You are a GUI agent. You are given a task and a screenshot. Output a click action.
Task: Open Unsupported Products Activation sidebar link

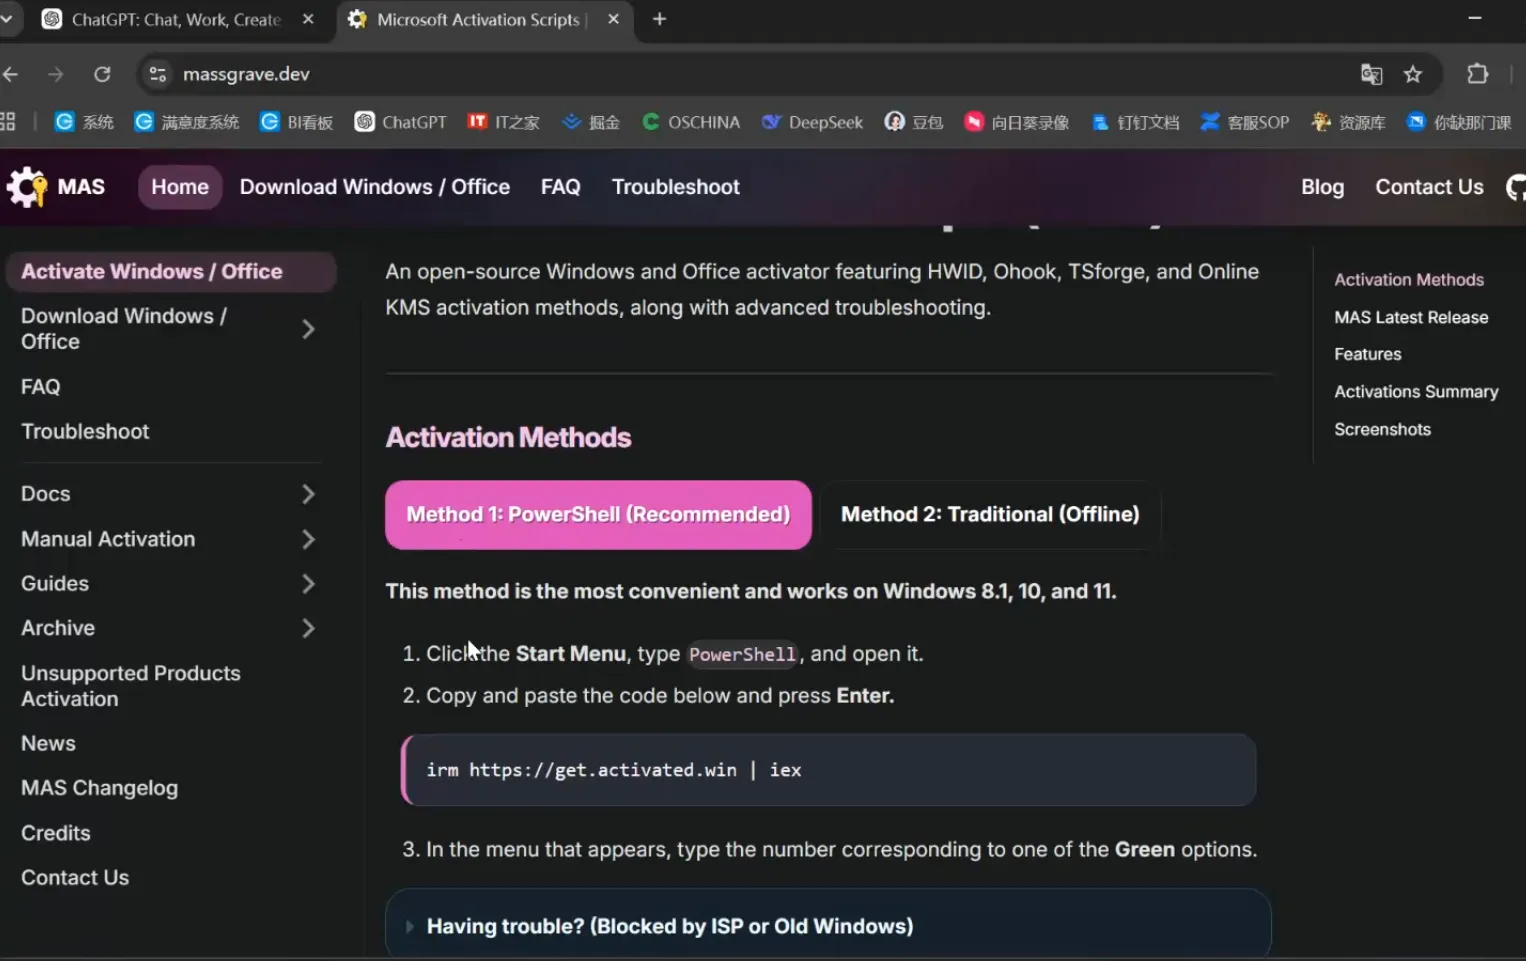point(131,686)
